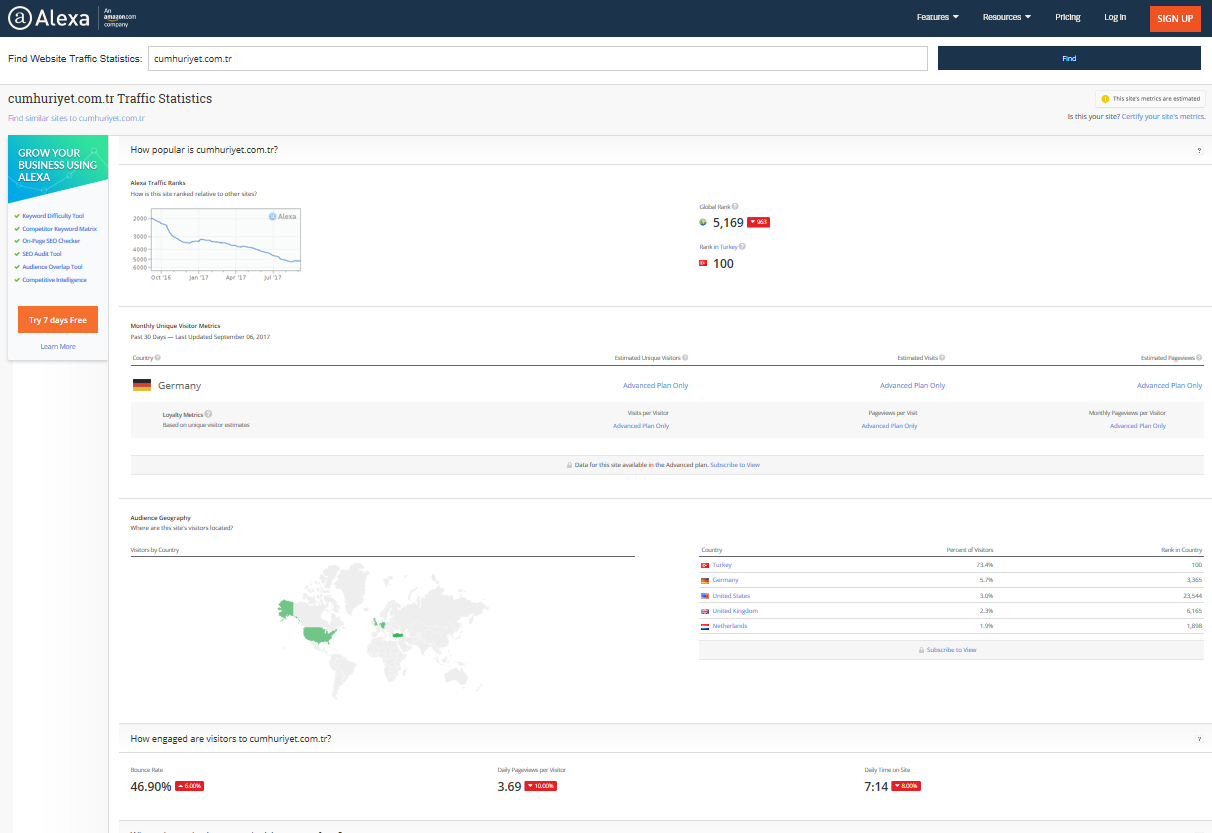Click the help icon beside Rank in Turkey

point(742,246)
